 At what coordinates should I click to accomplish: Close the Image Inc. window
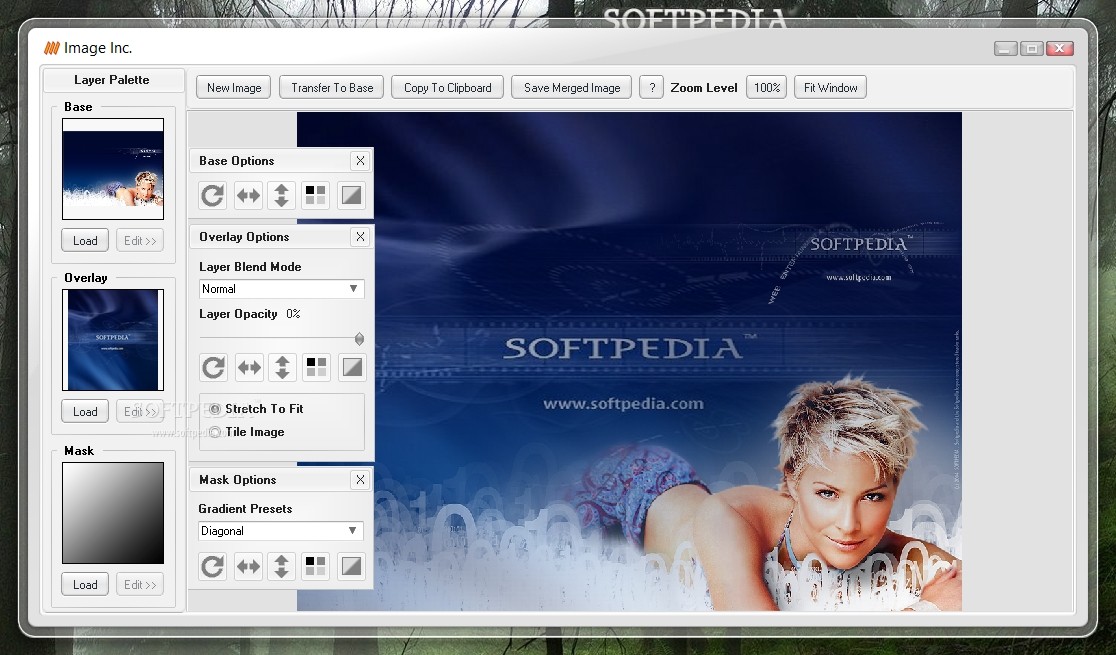(x=1060, y=48)
